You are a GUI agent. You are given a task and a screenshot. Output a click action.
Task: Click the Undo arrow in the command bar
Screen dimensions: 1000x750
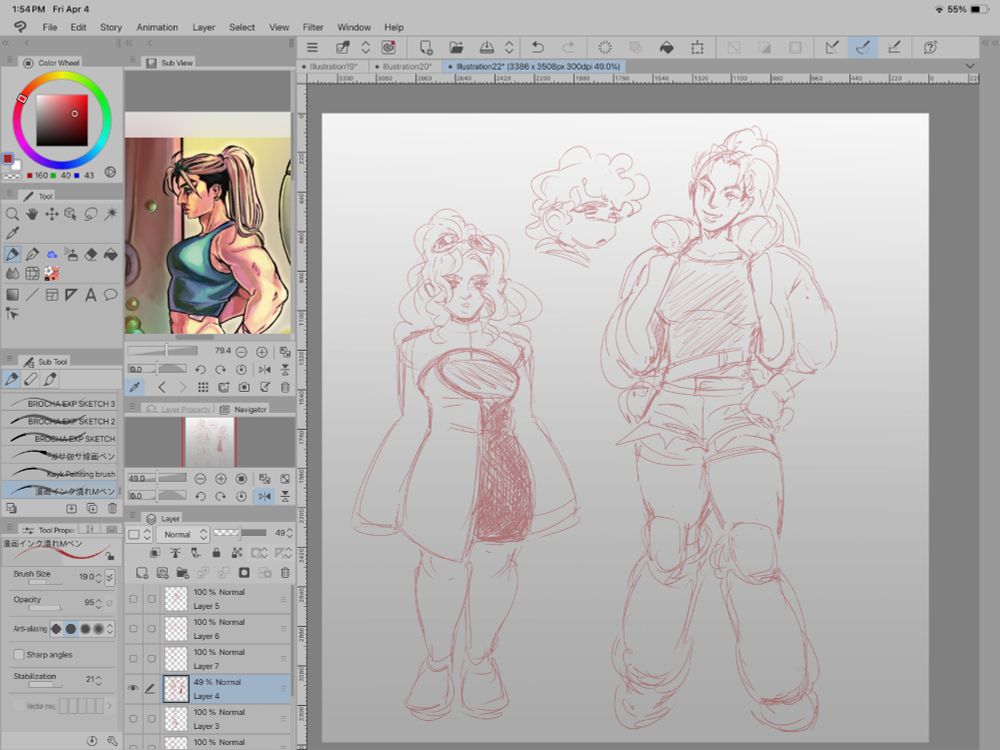coord(538,47)
